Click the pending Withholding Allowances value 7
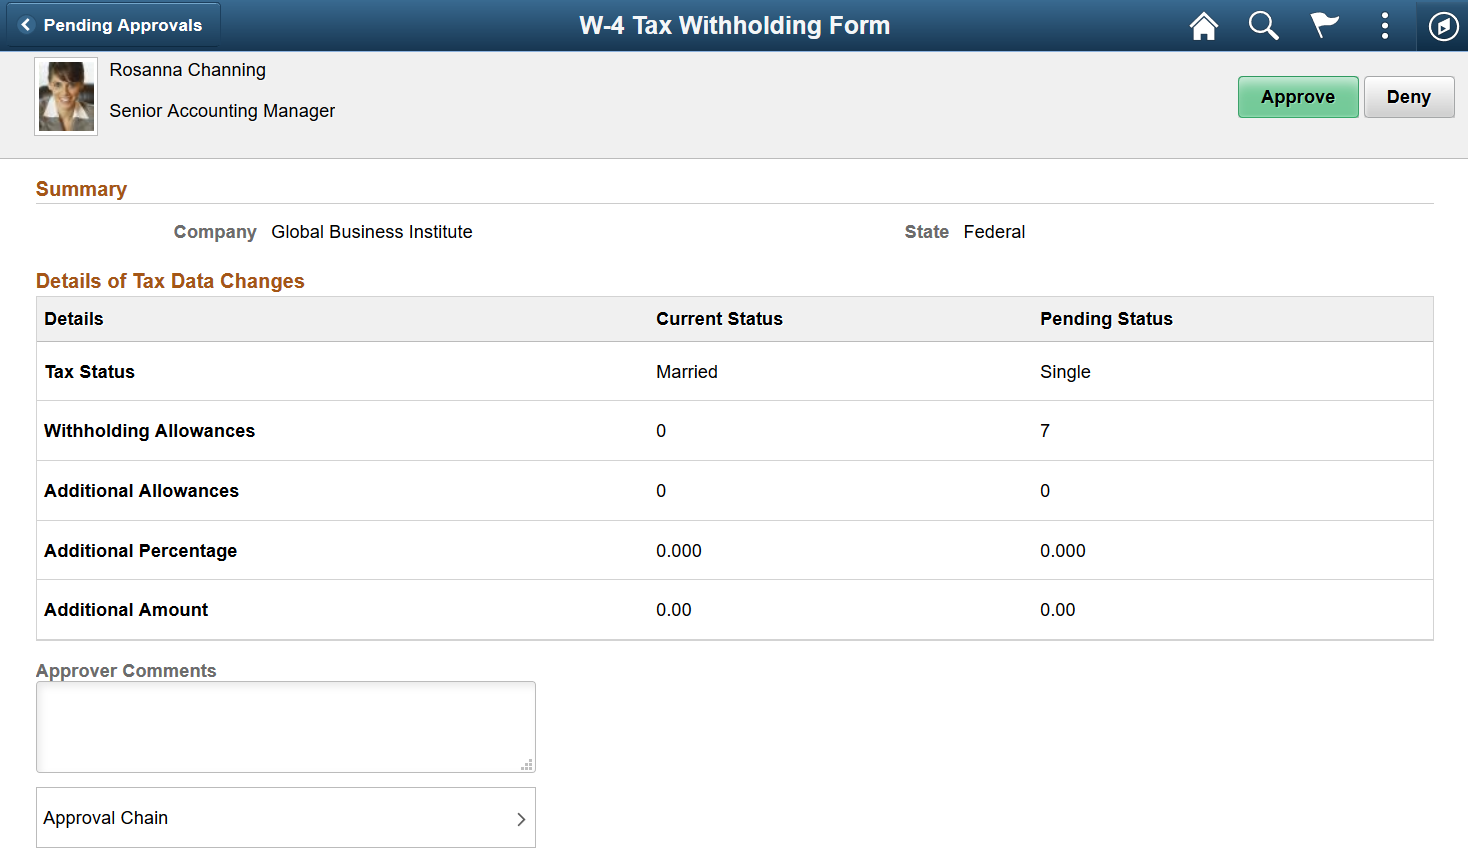 click(1045, 431)
